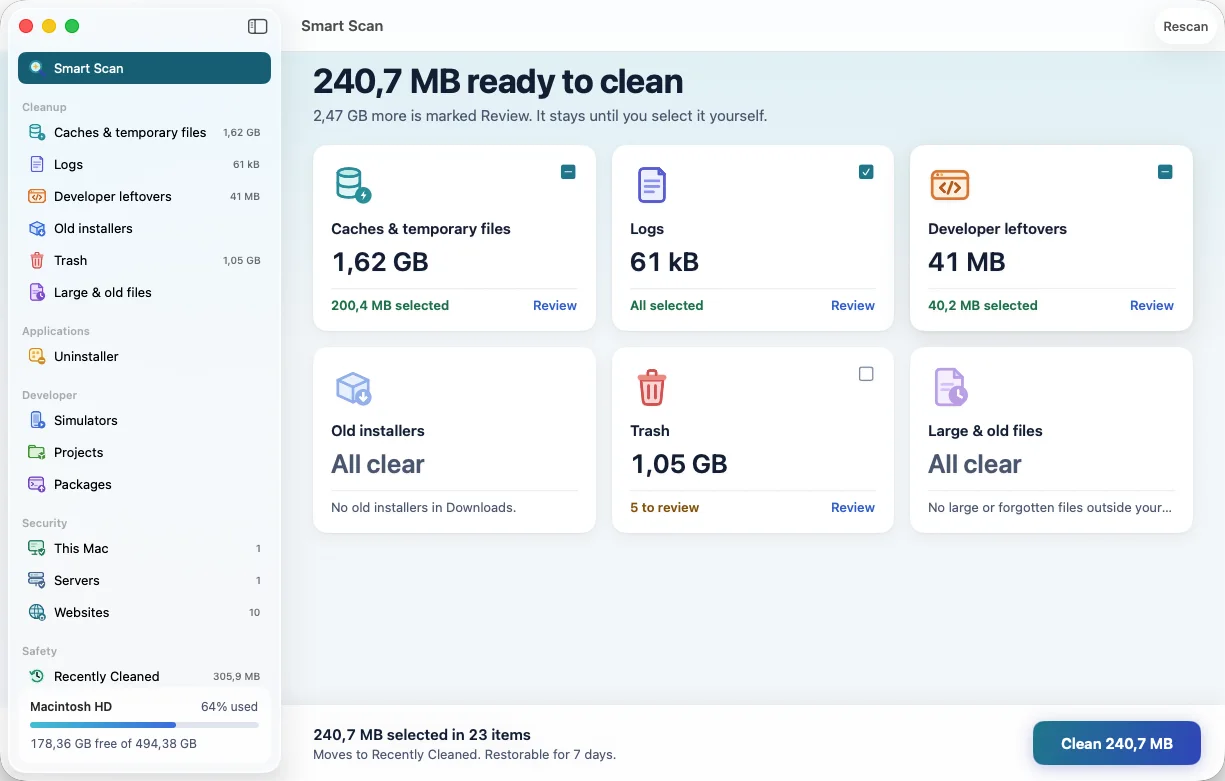The image size is (1225, 781).
Task: Open Review on the Caches card
Action: [x=555, y=305]
